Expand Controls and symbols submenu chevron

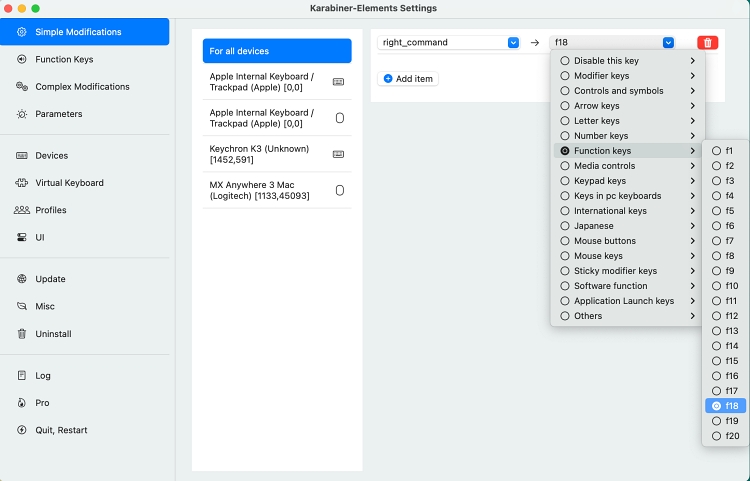point(692,91)
